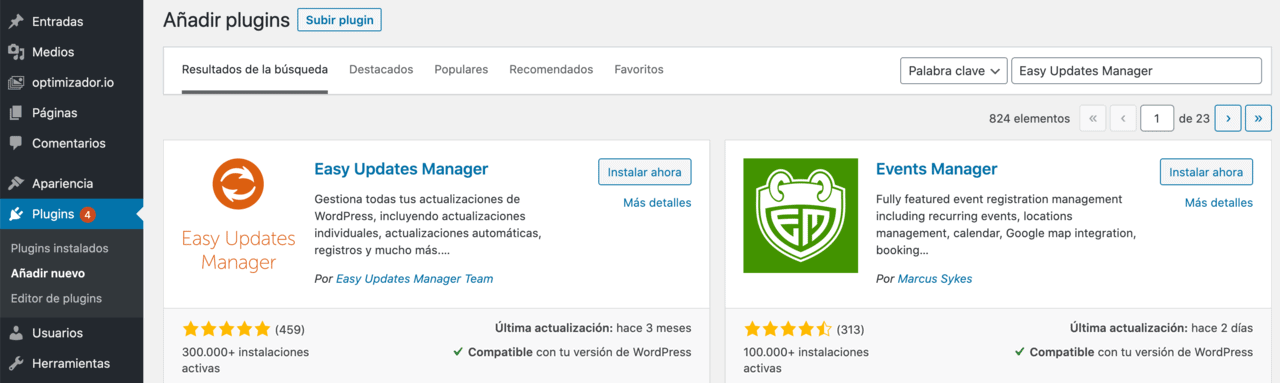
Task: Open the Palabra clave dropdown
Action: click(954, 71)
